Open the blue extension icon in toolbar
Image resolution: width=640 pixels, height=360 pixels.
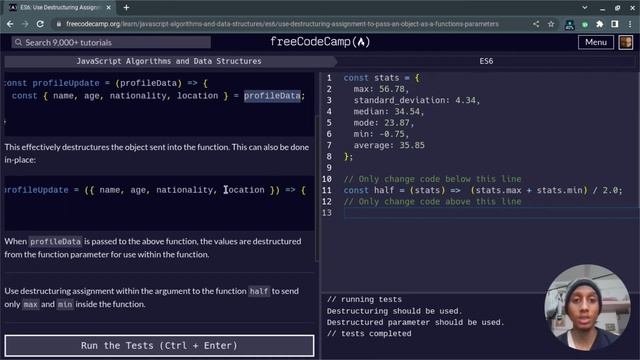pos(569,24)
